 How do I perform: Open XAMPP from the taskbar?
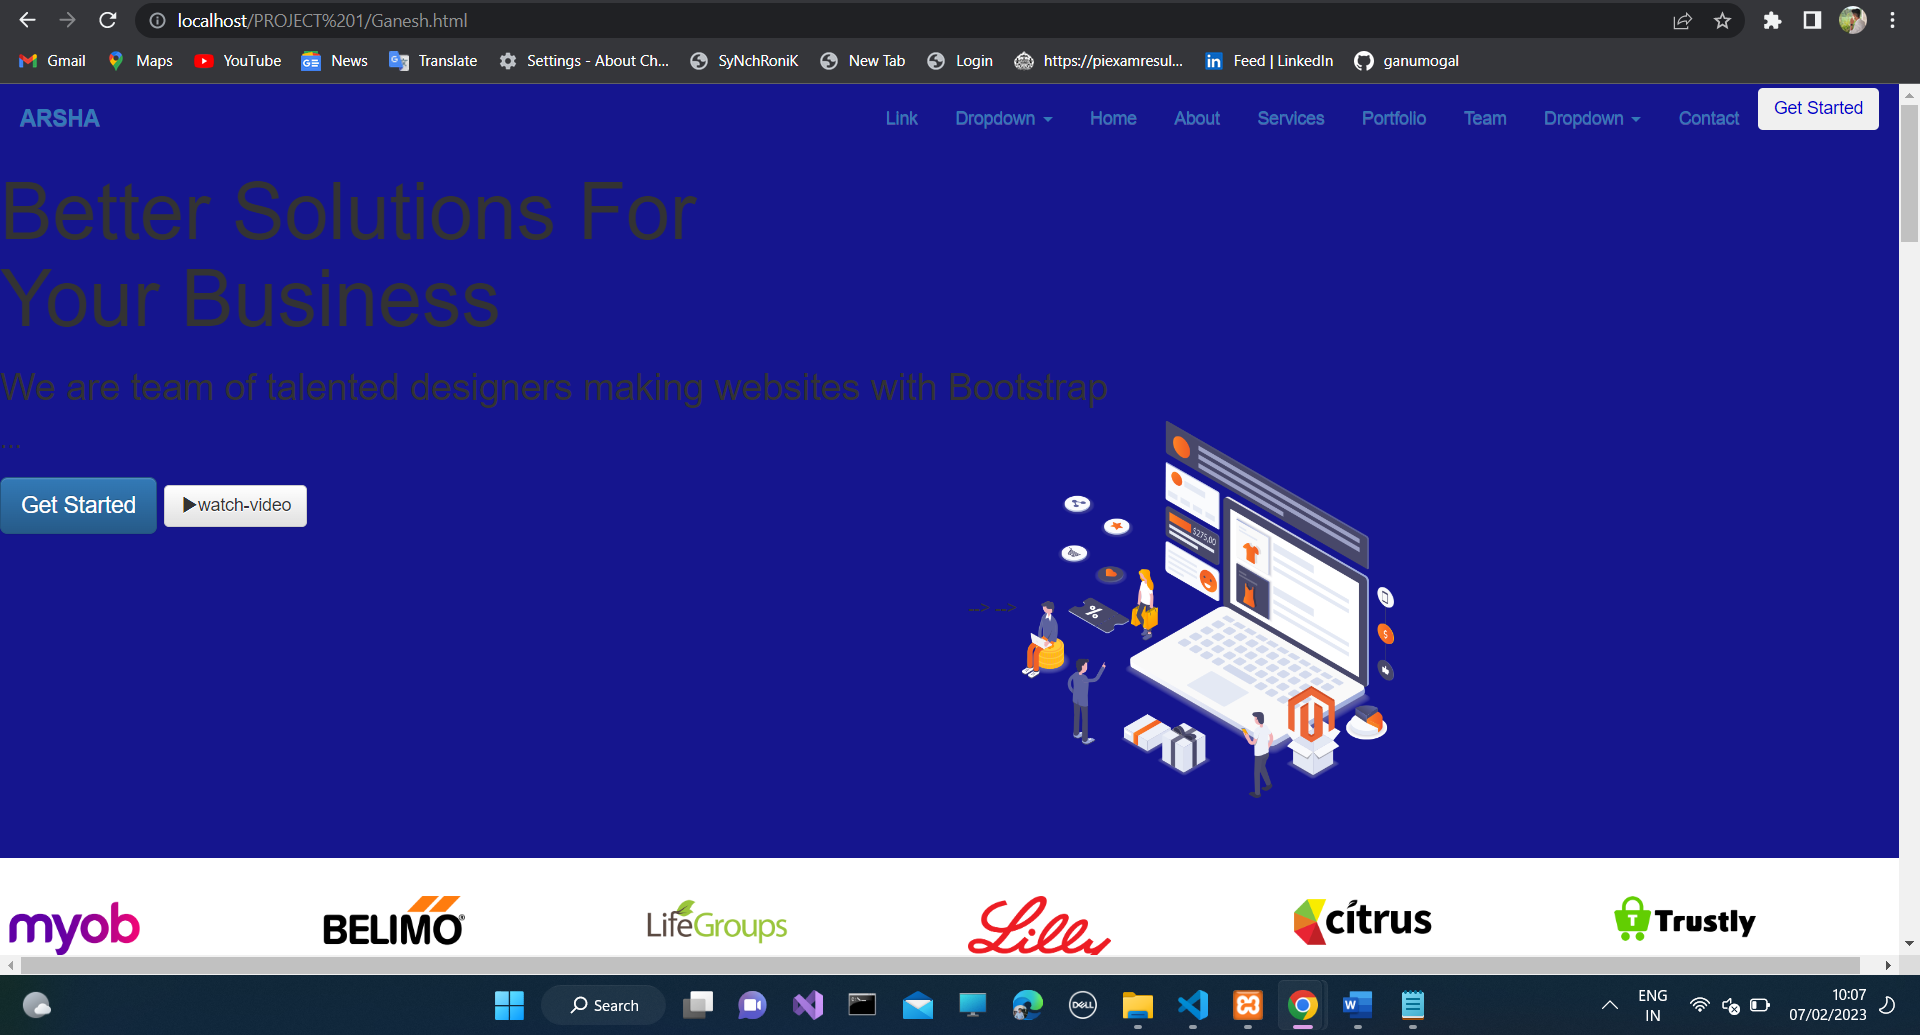point(1247,1005)
